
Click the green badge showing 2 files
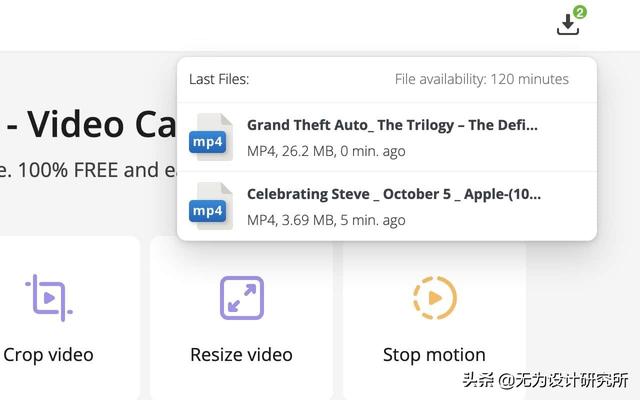pos(580,12)
